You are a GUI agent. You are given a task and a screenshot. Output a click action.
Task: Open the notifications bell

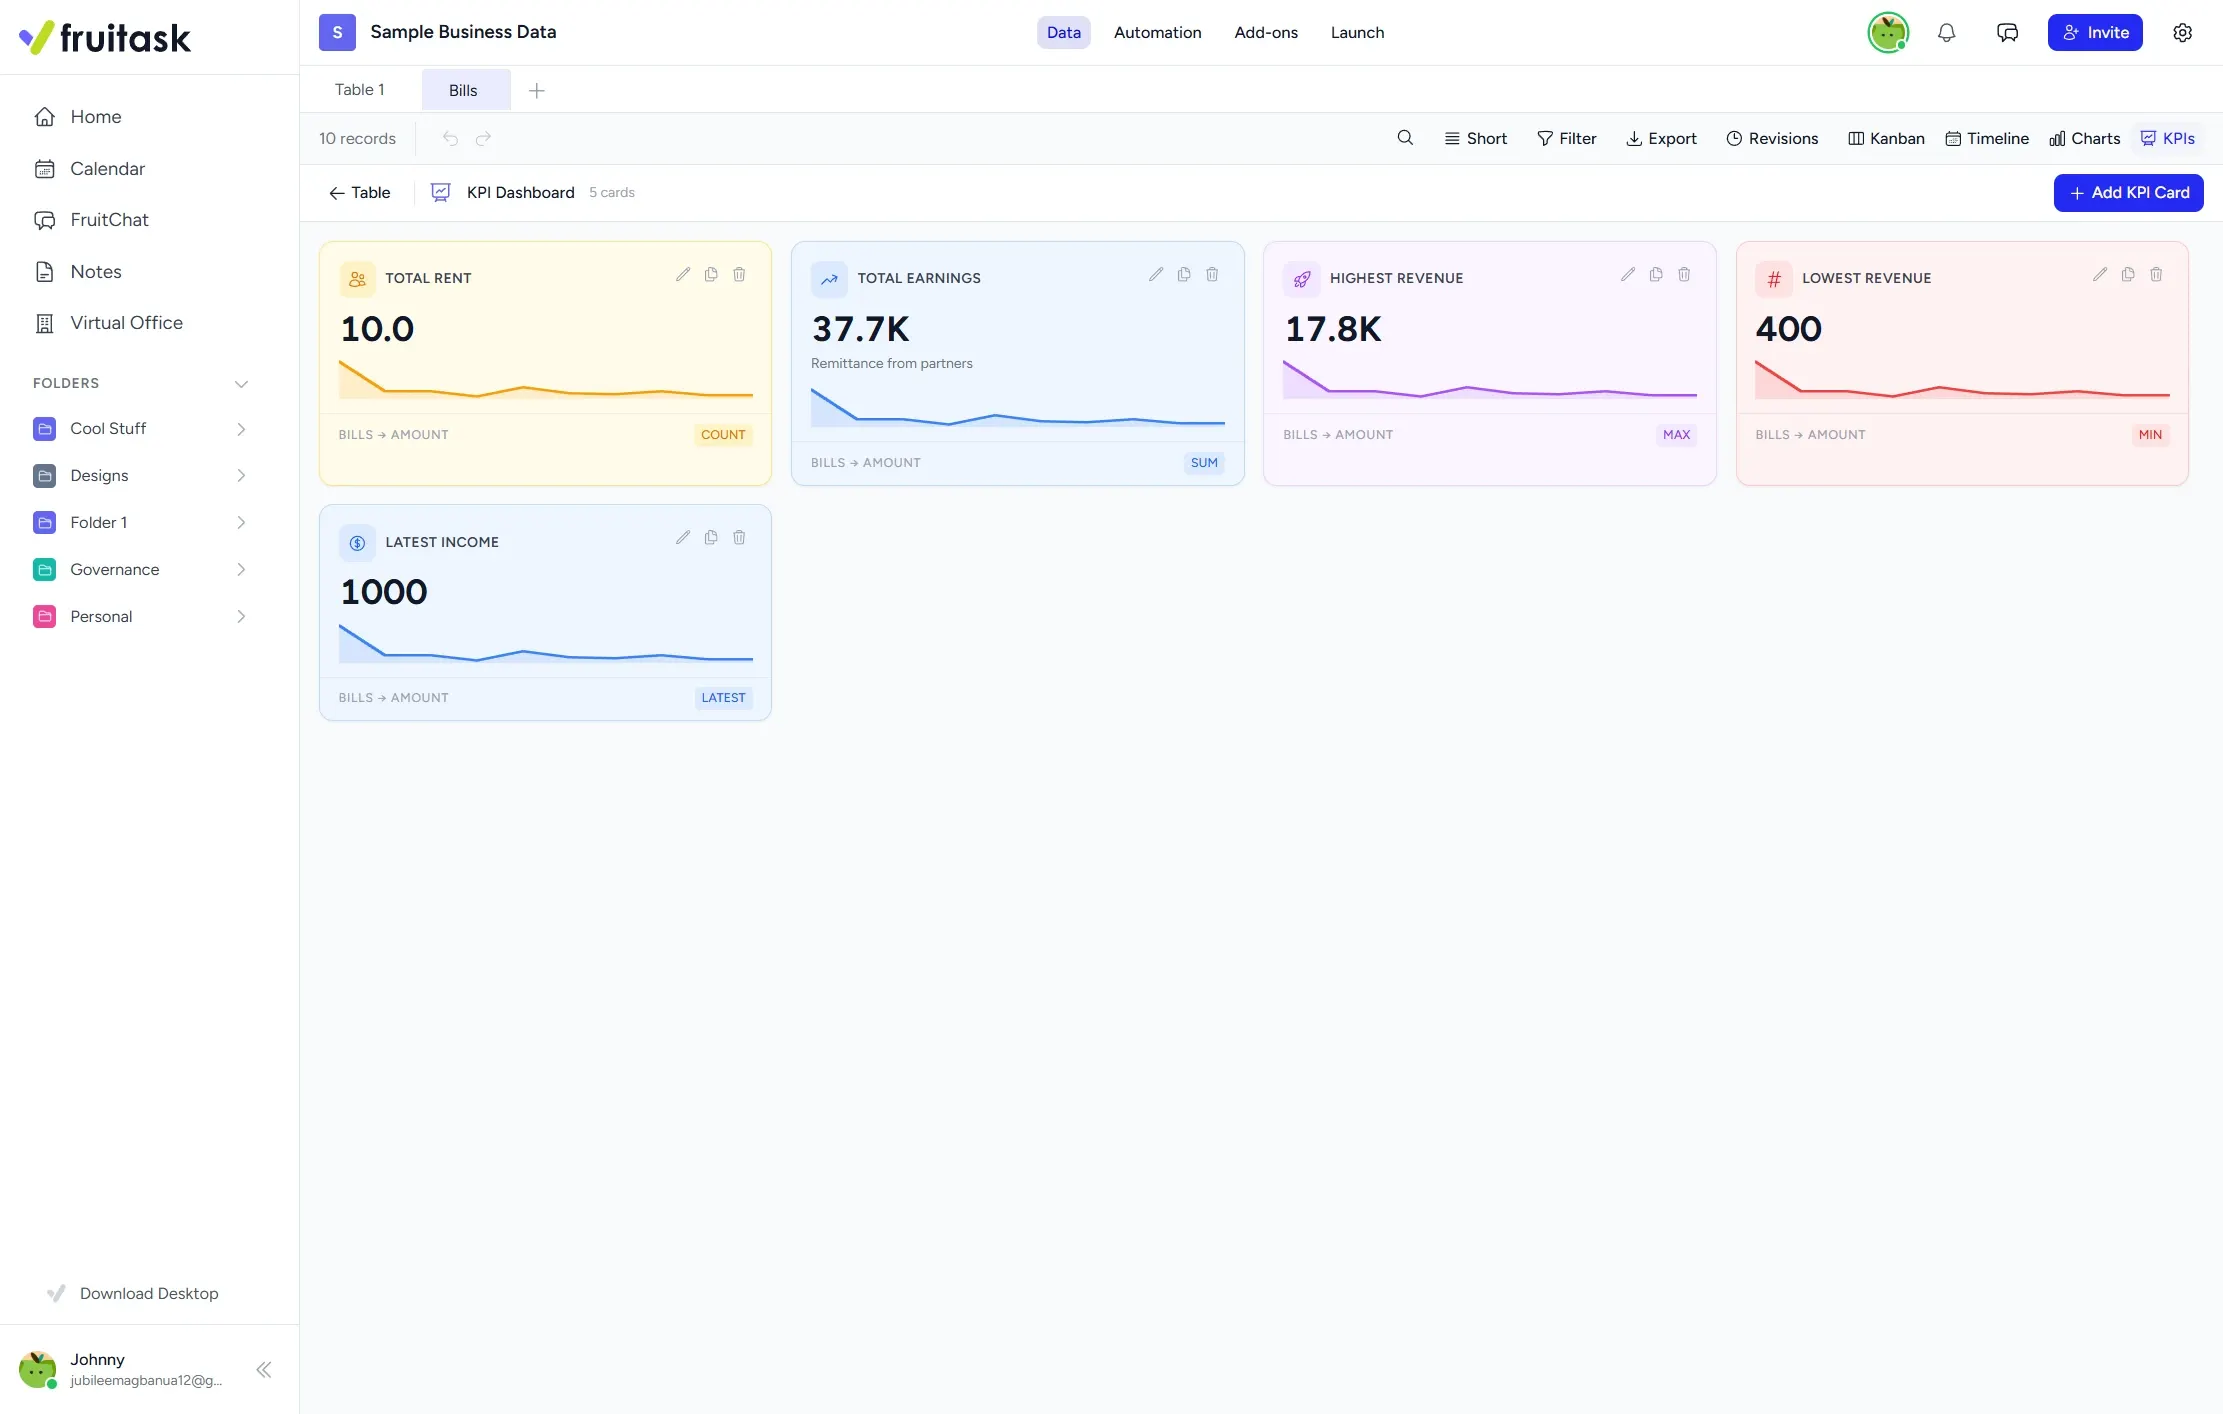[x=1946, y=32]
